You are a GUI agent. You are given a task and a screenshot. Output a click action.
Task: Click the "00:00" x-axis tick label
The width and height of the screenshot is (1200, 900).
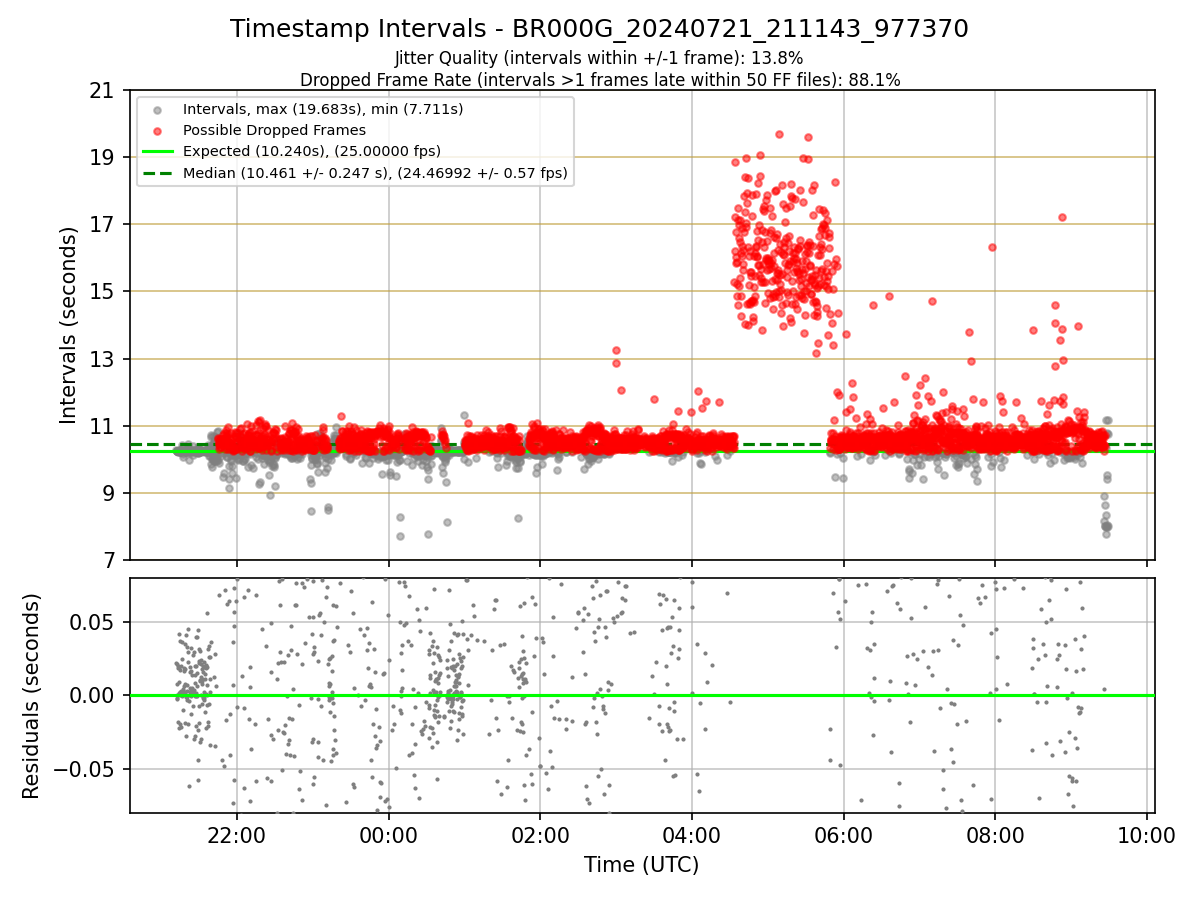[x=388, y=833]
